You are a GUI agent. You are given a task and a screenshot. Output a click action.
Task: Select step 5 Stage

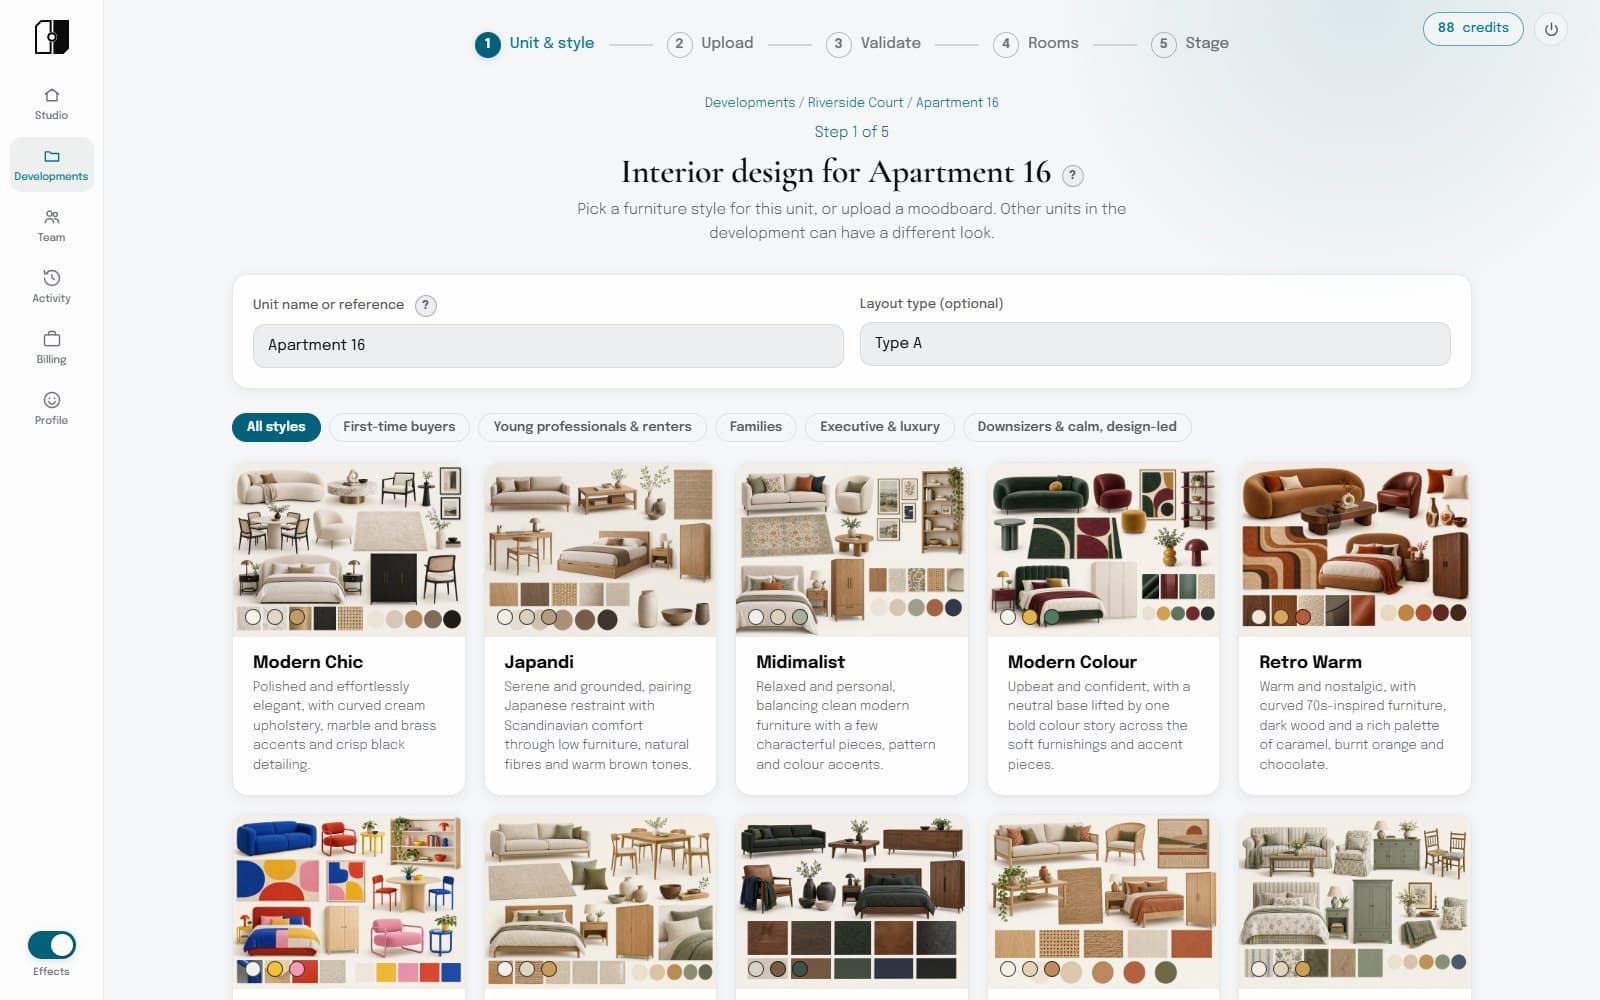pos(1189,43)
